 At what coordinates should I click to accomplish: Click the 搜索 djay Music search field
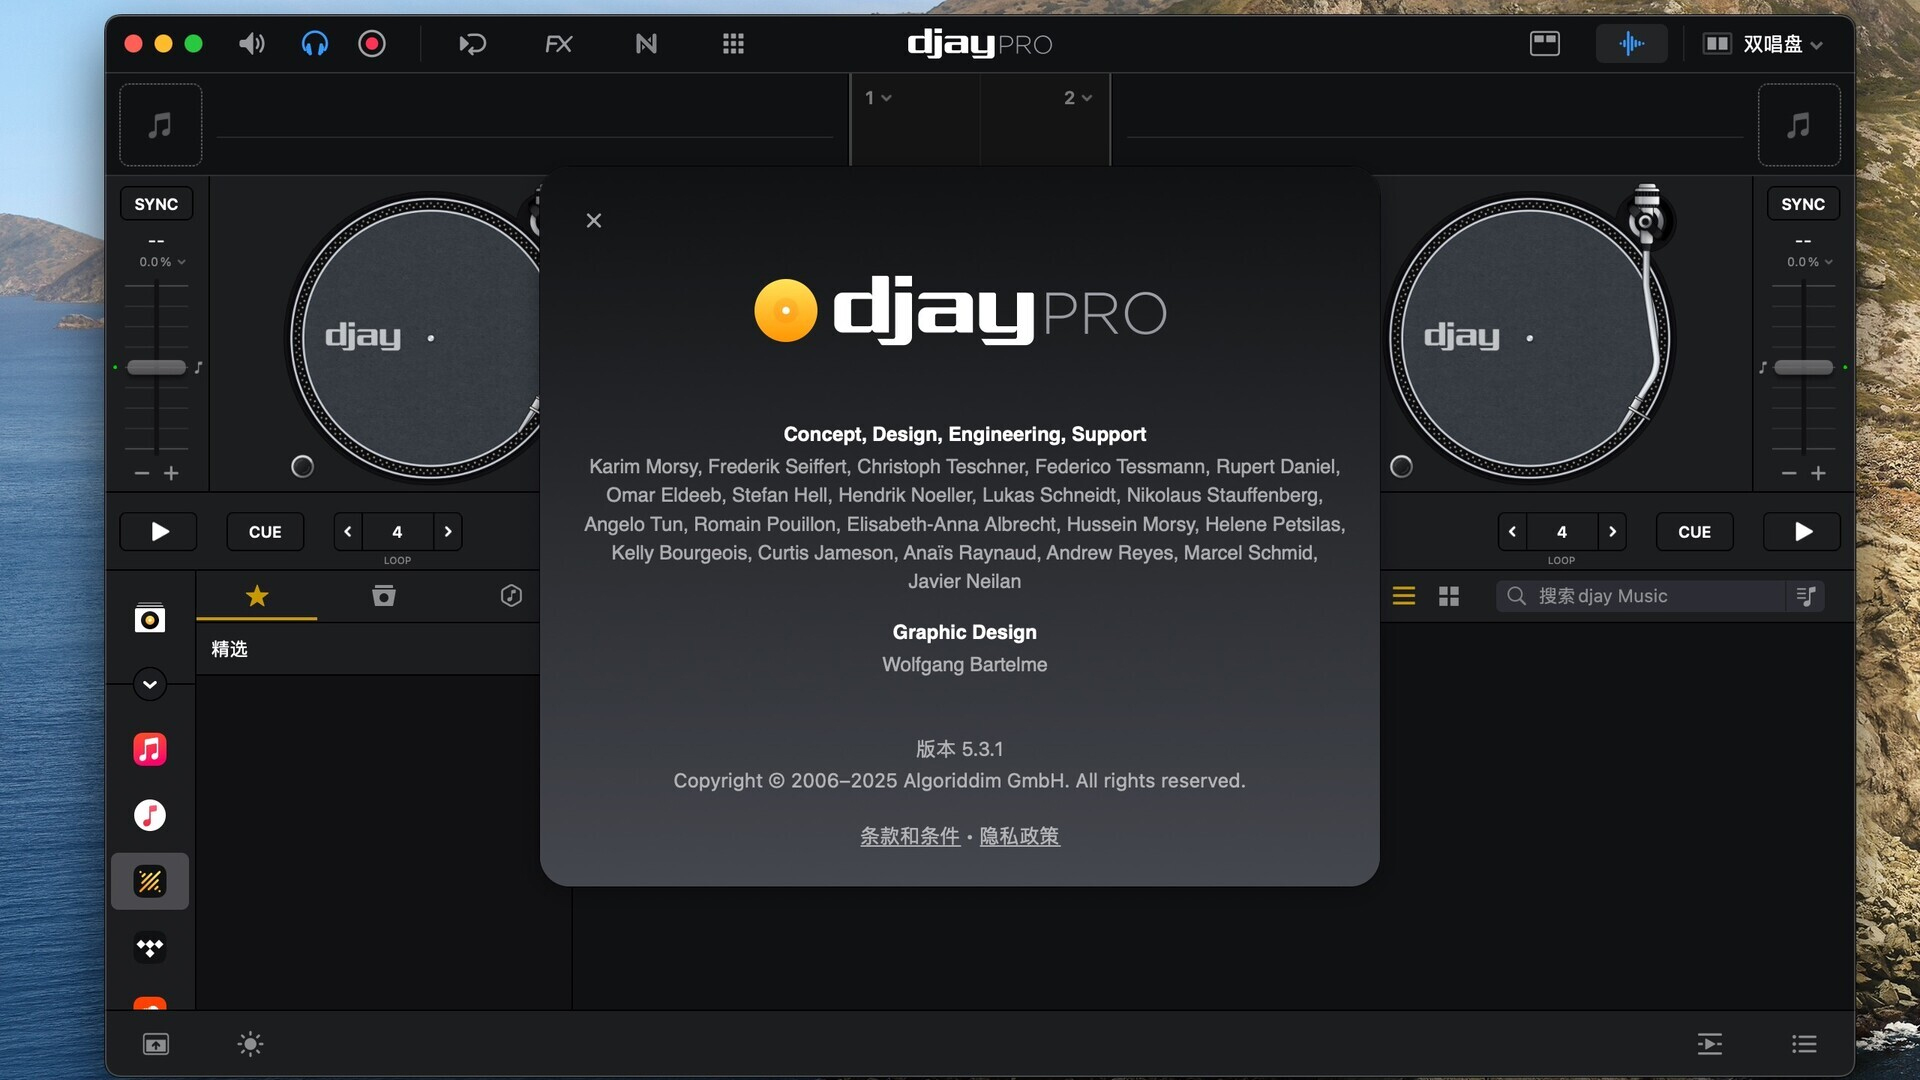pyautogui.click(x=1640, y=596)
